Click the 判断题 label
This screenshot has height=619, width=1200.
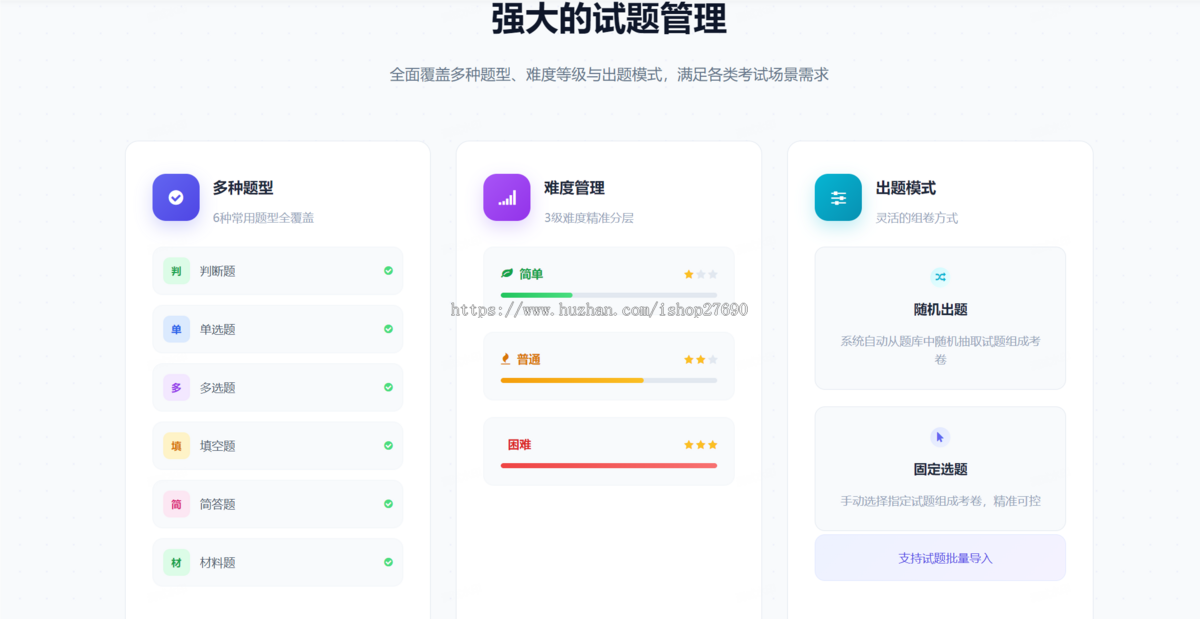click(218, 271)
